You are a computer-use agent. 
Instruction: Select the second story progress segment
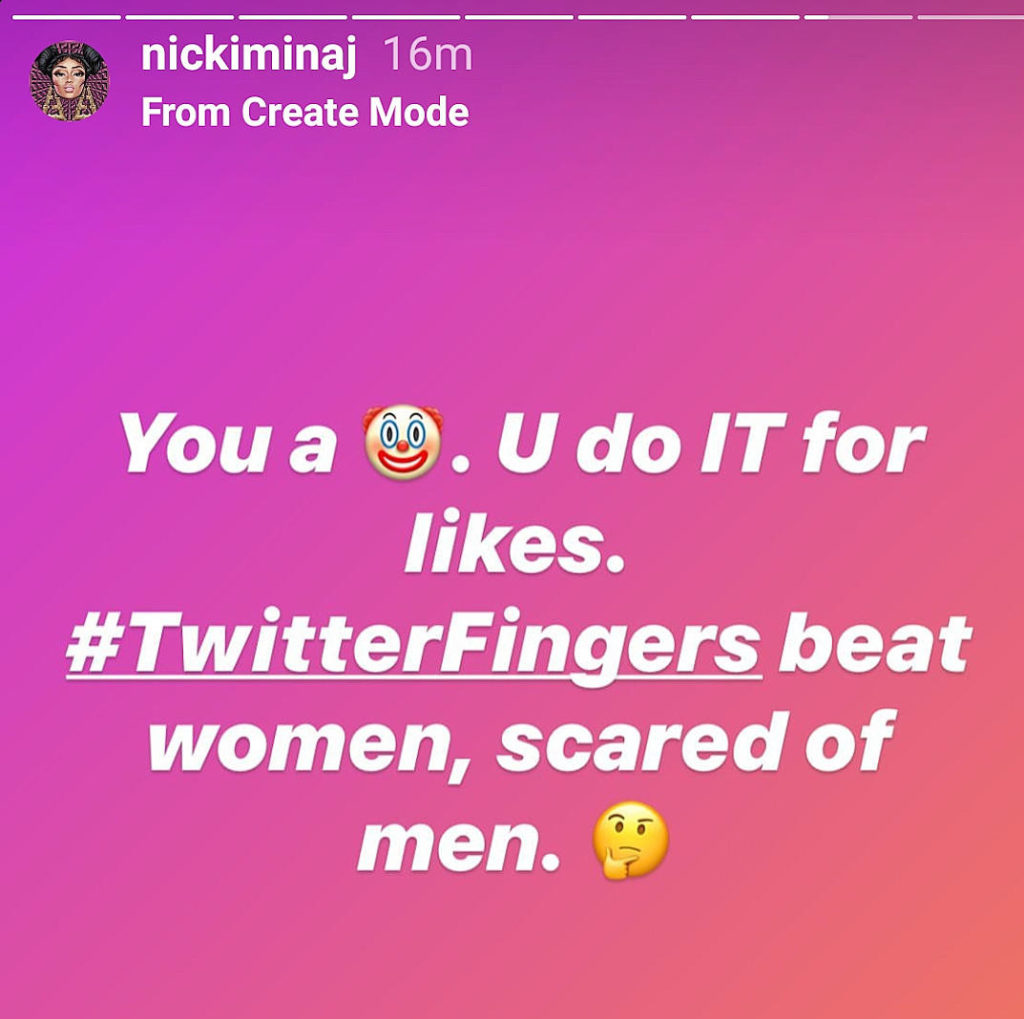pyautogui.click(x=180, y=17)
